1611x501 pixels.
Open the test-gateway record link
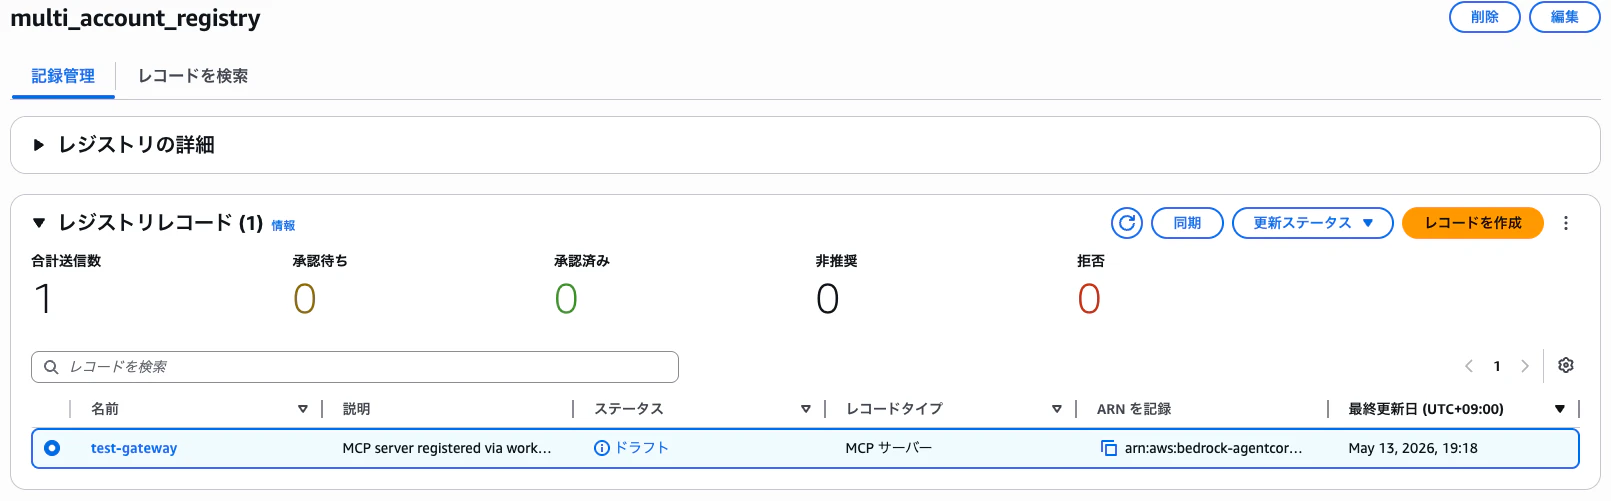pyautogui.click(x=134, y=448)
